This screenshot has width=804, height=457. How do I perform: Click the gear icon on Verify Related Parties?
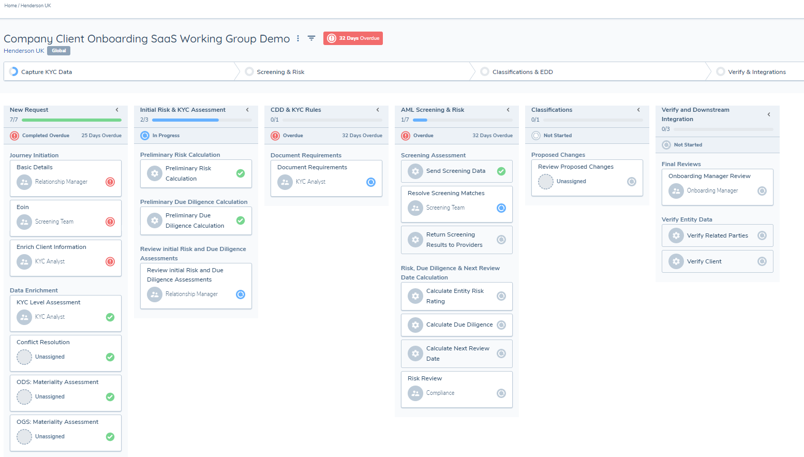tap(676, 235)
